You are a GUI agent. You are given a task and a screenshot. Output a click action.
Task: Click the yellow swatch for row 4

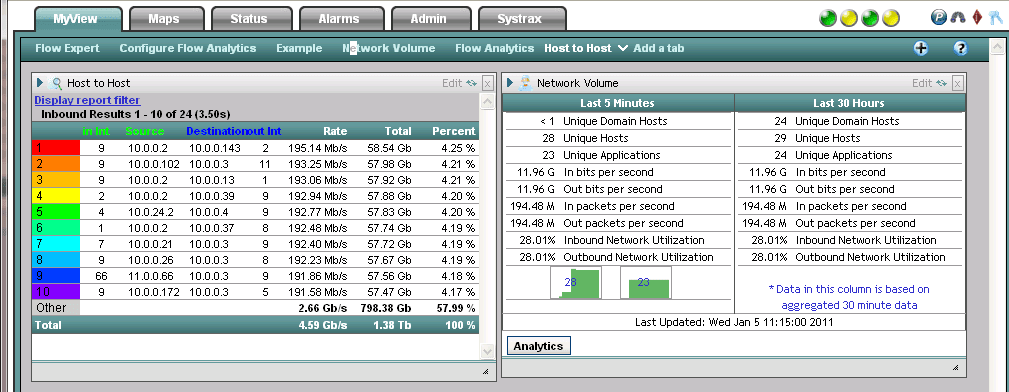[56, 196]
